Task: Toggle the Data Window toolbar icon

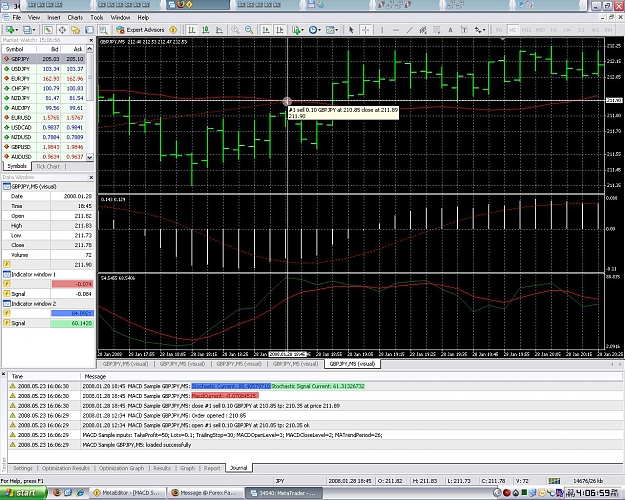Action: [x=62, y=30]
